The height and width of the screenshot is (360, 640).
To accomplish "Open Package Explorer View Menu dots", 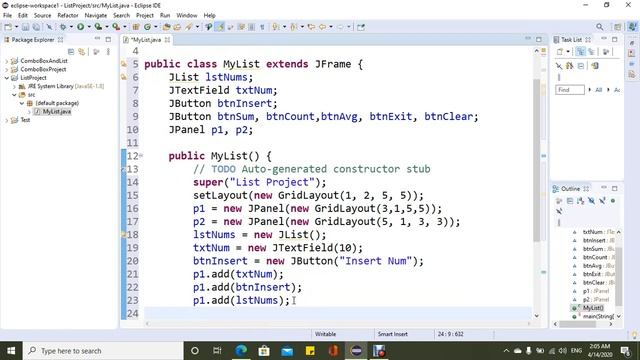I will click(x=108, y=52).
